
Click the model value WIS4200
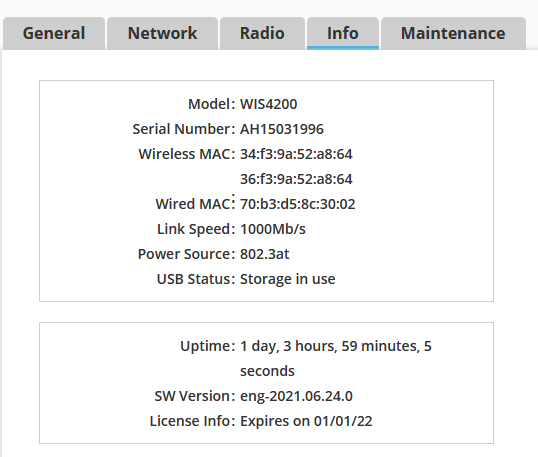[x=268, y=104]
